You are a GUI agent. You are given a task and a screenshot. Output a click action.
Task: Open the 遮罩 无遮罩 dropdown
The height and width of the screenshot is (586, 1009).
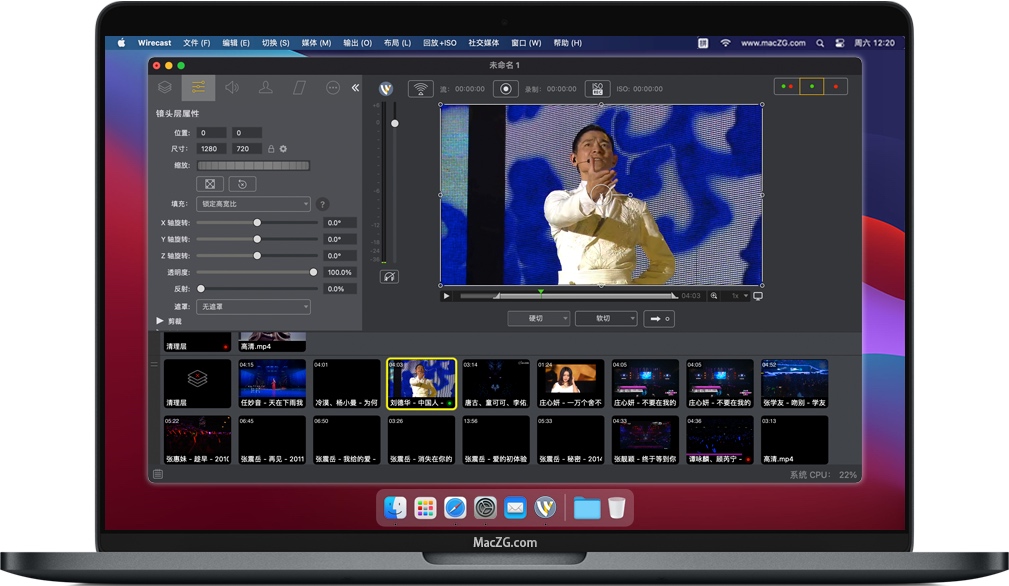[253, 306]
